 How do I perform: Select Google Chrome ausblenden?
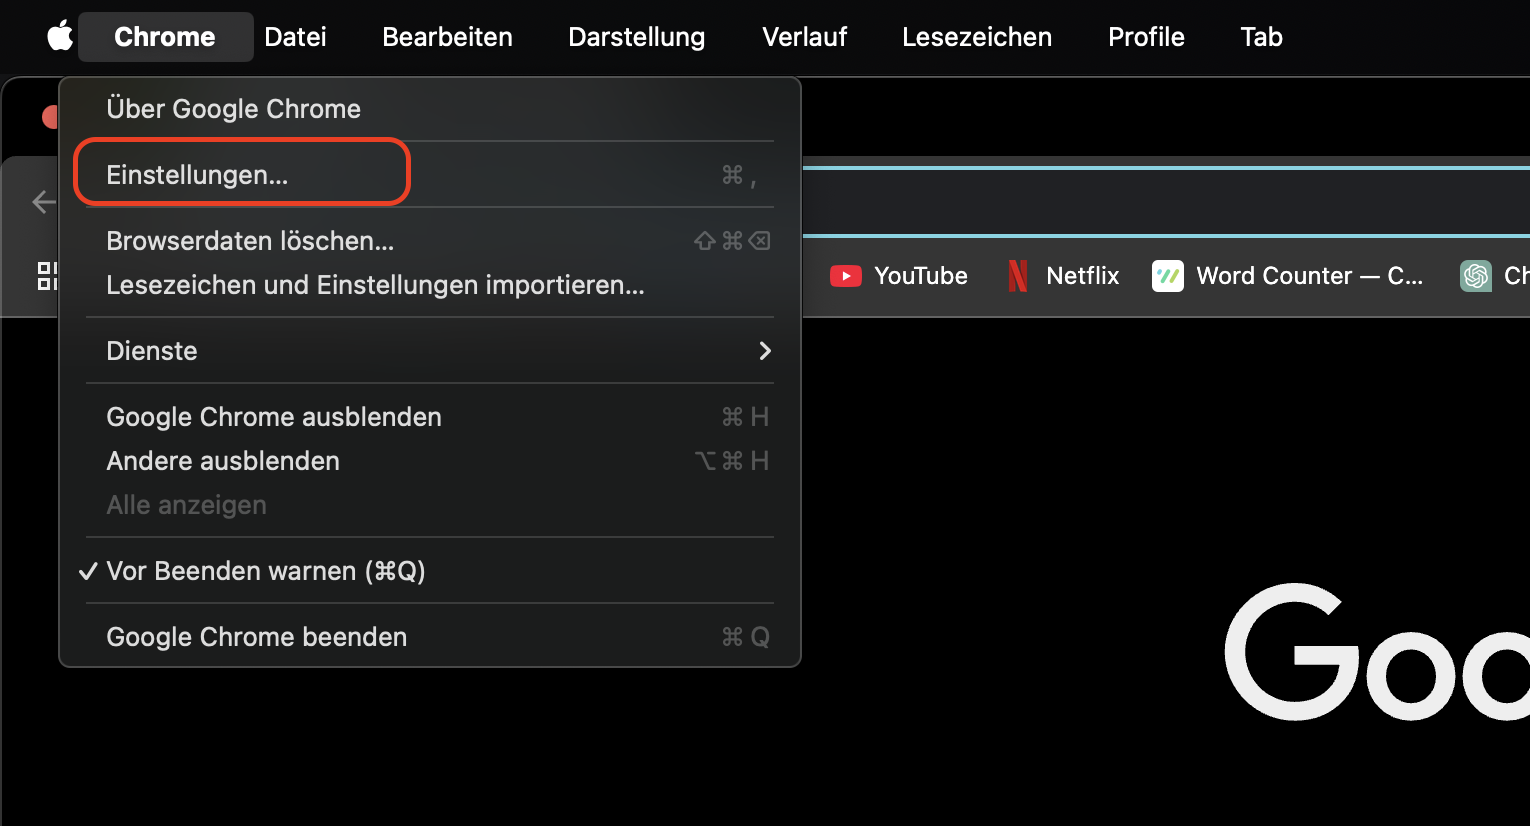[x=274, y=416]
